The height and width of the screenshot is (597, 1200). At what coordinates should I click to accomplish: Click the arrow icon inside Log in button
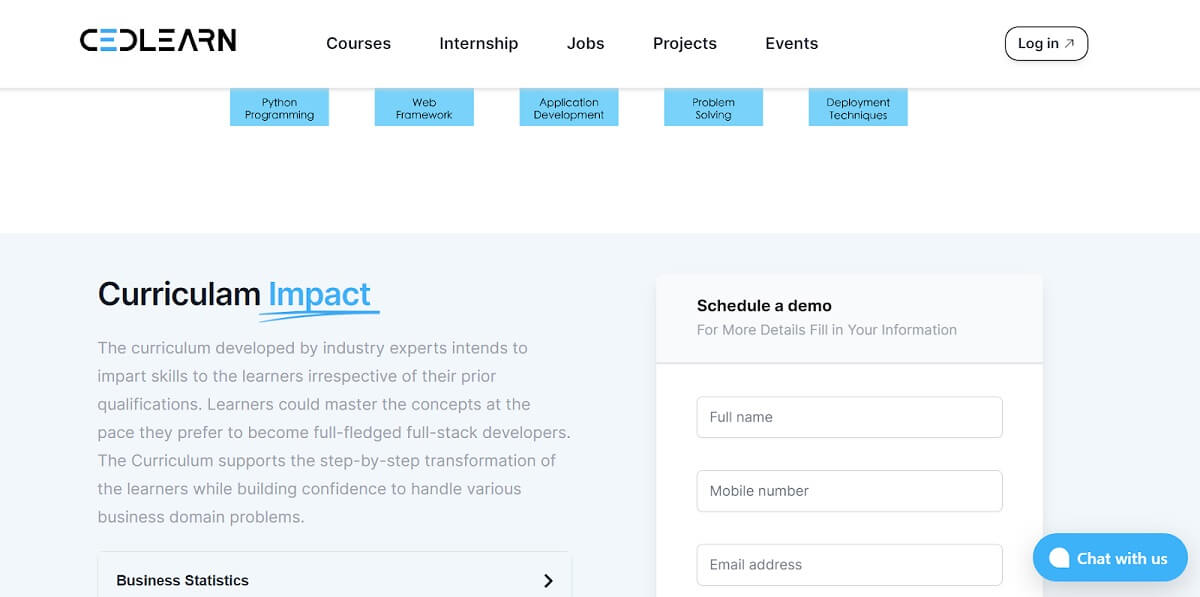click(1069, 43)
